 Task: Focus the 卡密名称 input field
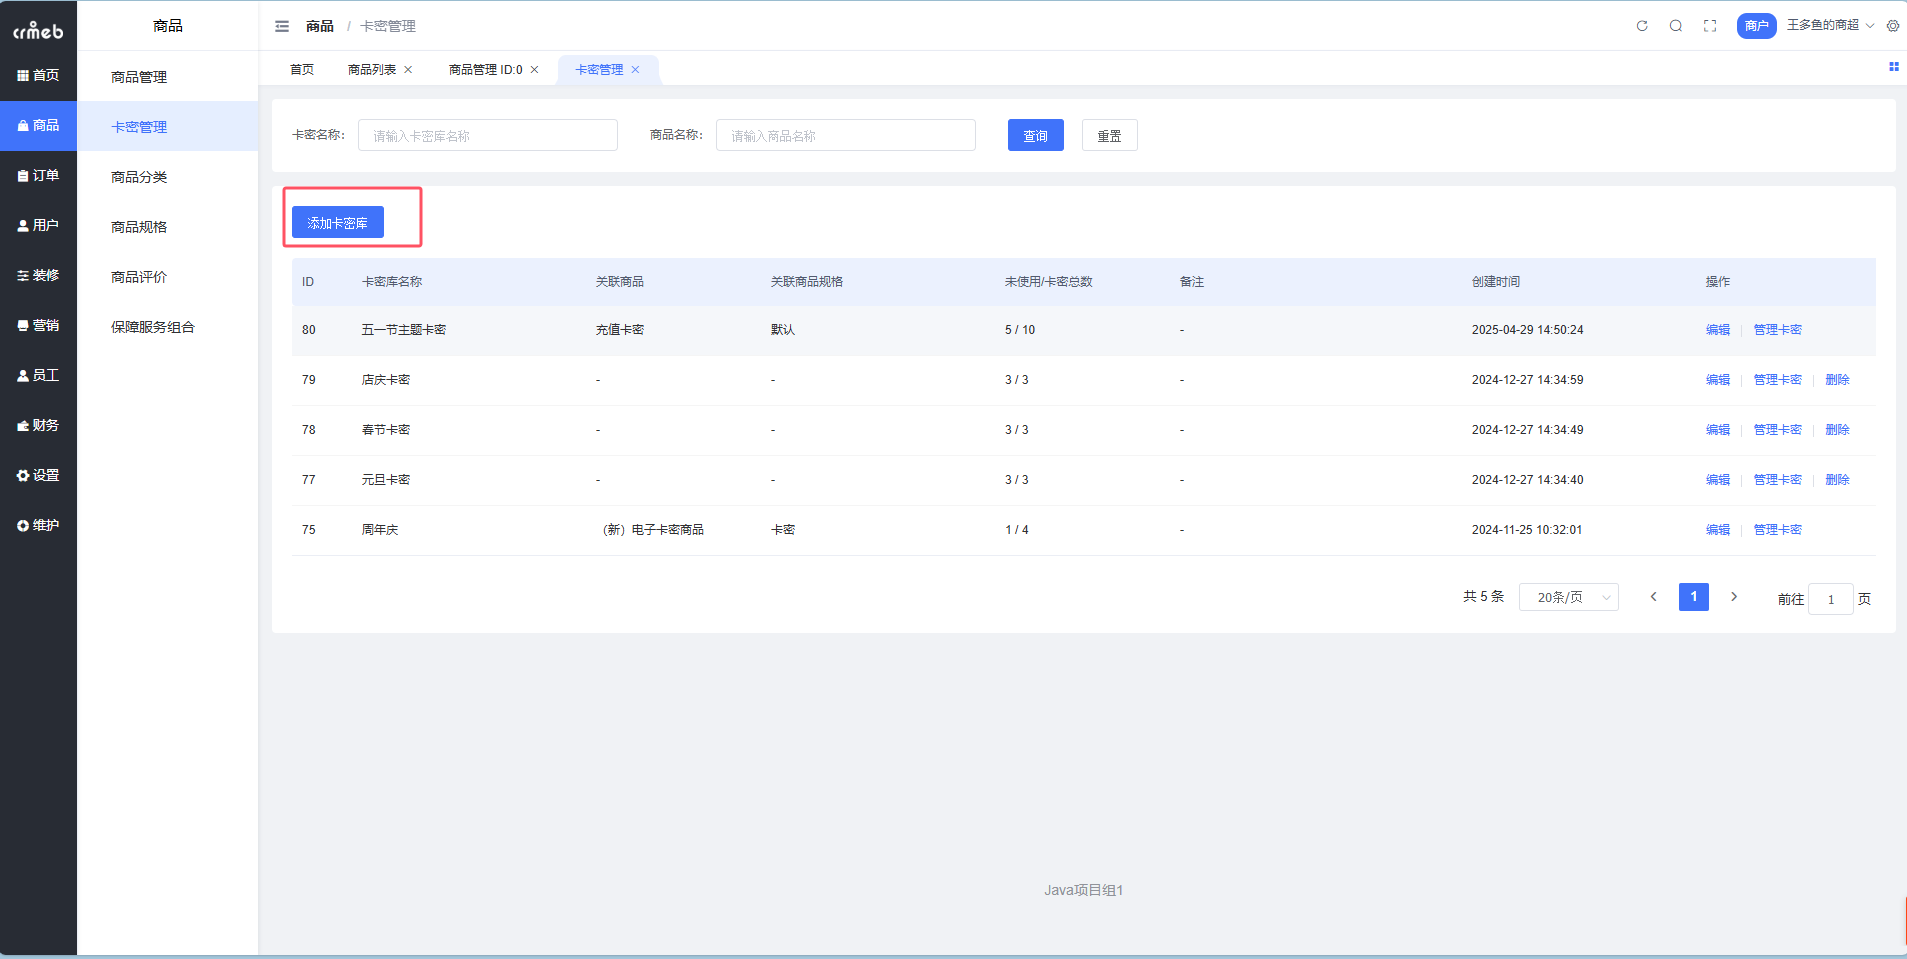(487, 136)
